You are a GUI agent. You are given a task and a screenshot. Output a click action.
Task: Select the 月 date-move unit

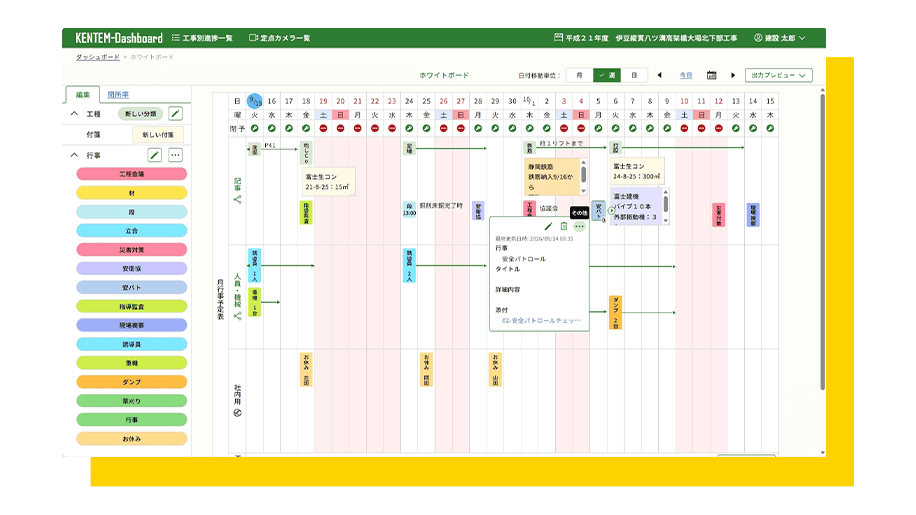[x=580, y=75]
